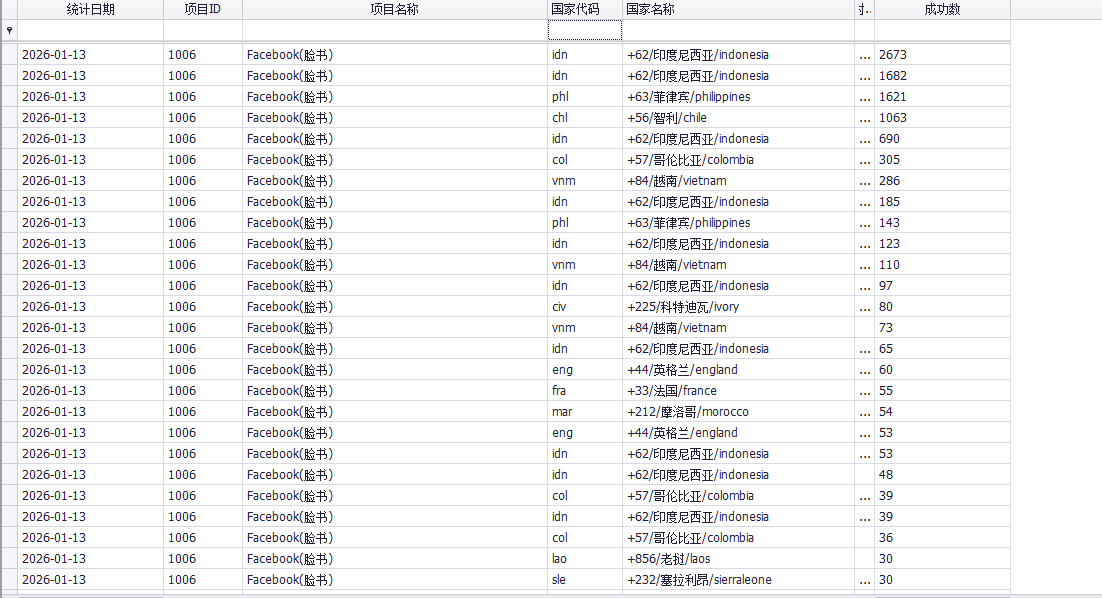Sort by the 成功数 column header
The width and height of the screenshot is (1102, 598).
tap(942, 9)
